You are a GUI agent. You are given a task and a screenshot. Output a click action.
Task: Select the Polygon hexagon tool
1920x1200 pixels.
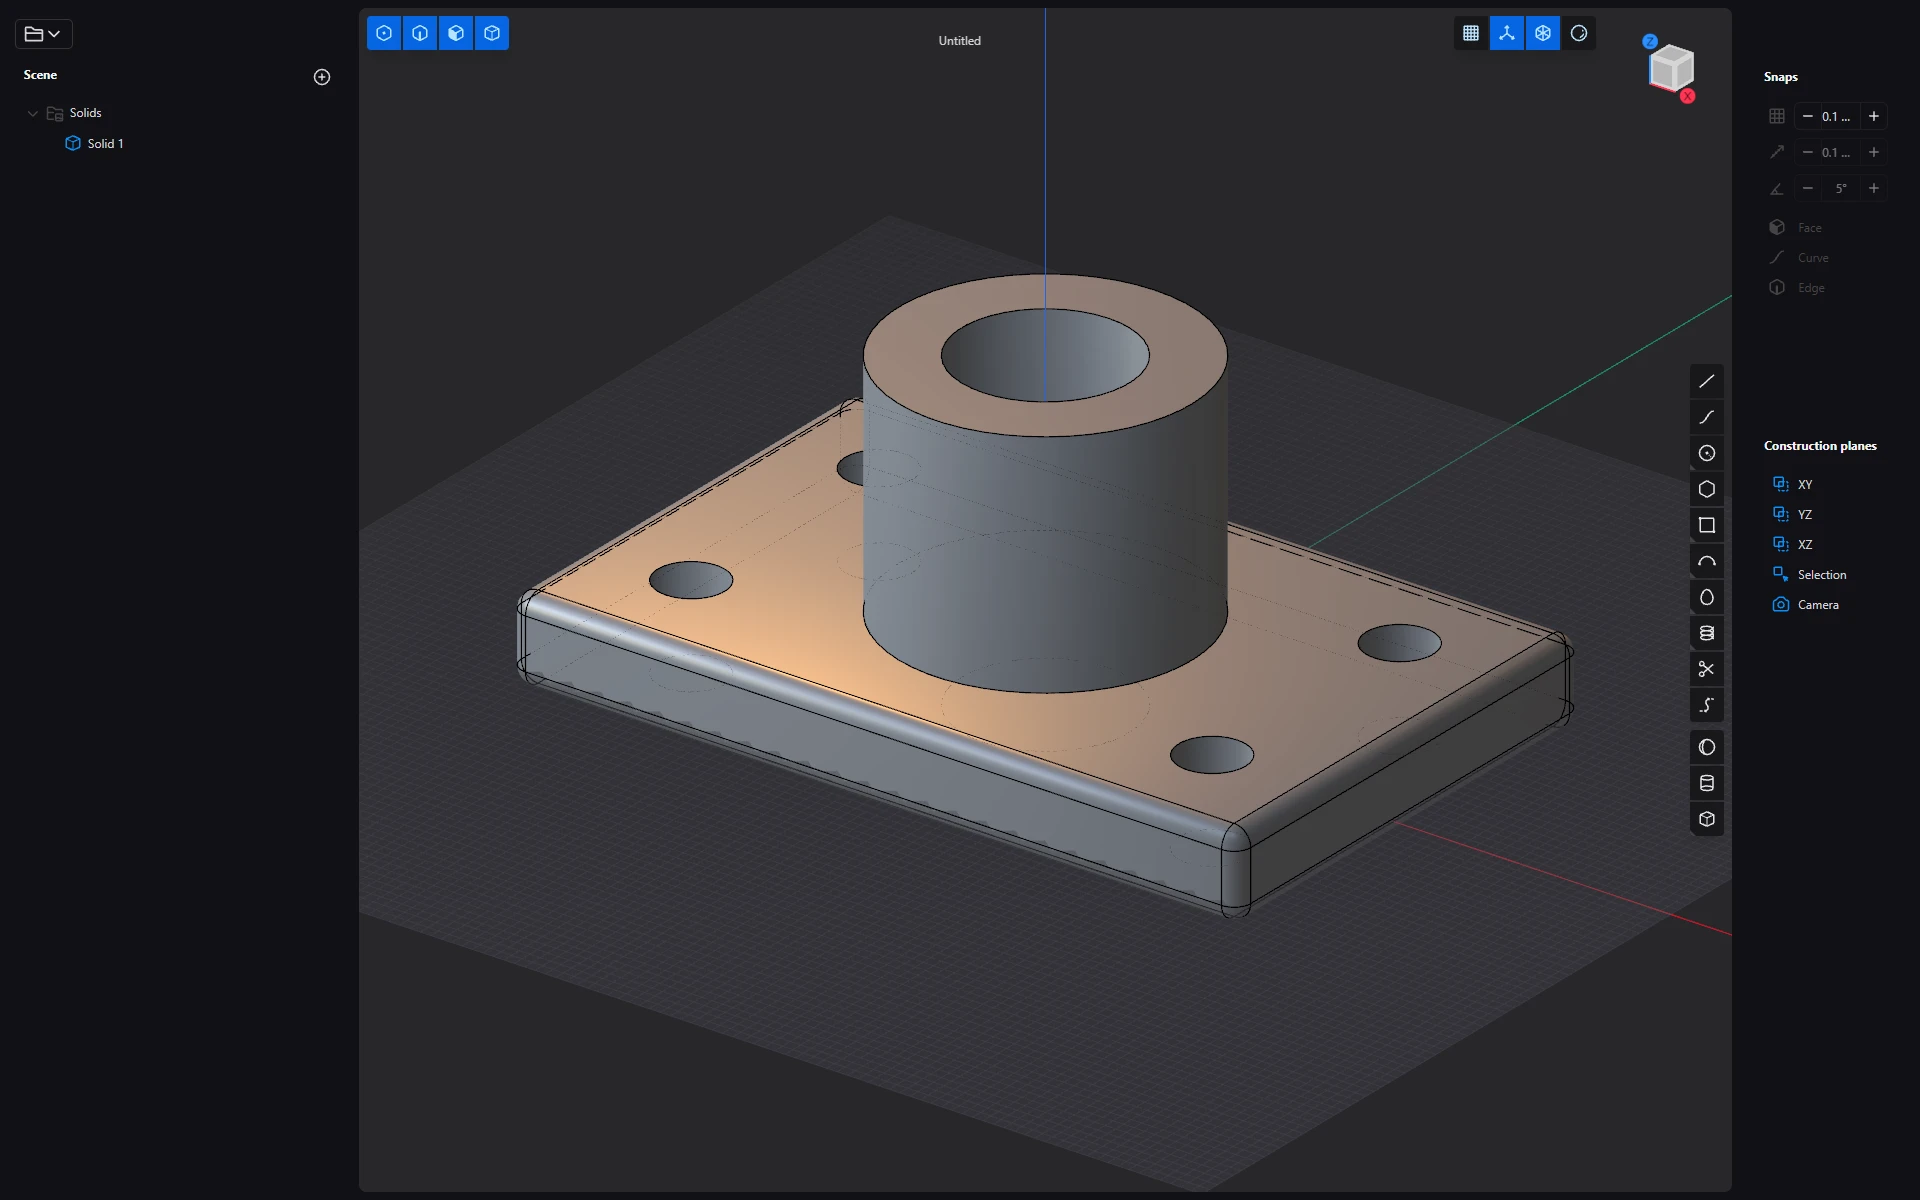pyautogui.click(x=1706, y=489)
